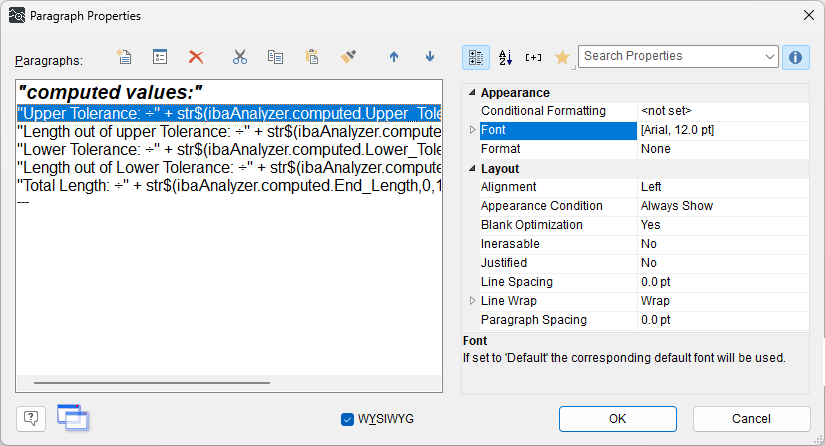Toggle the blue info description button
The width and height of the screenshot is (825, 446).
coord(796,57)
